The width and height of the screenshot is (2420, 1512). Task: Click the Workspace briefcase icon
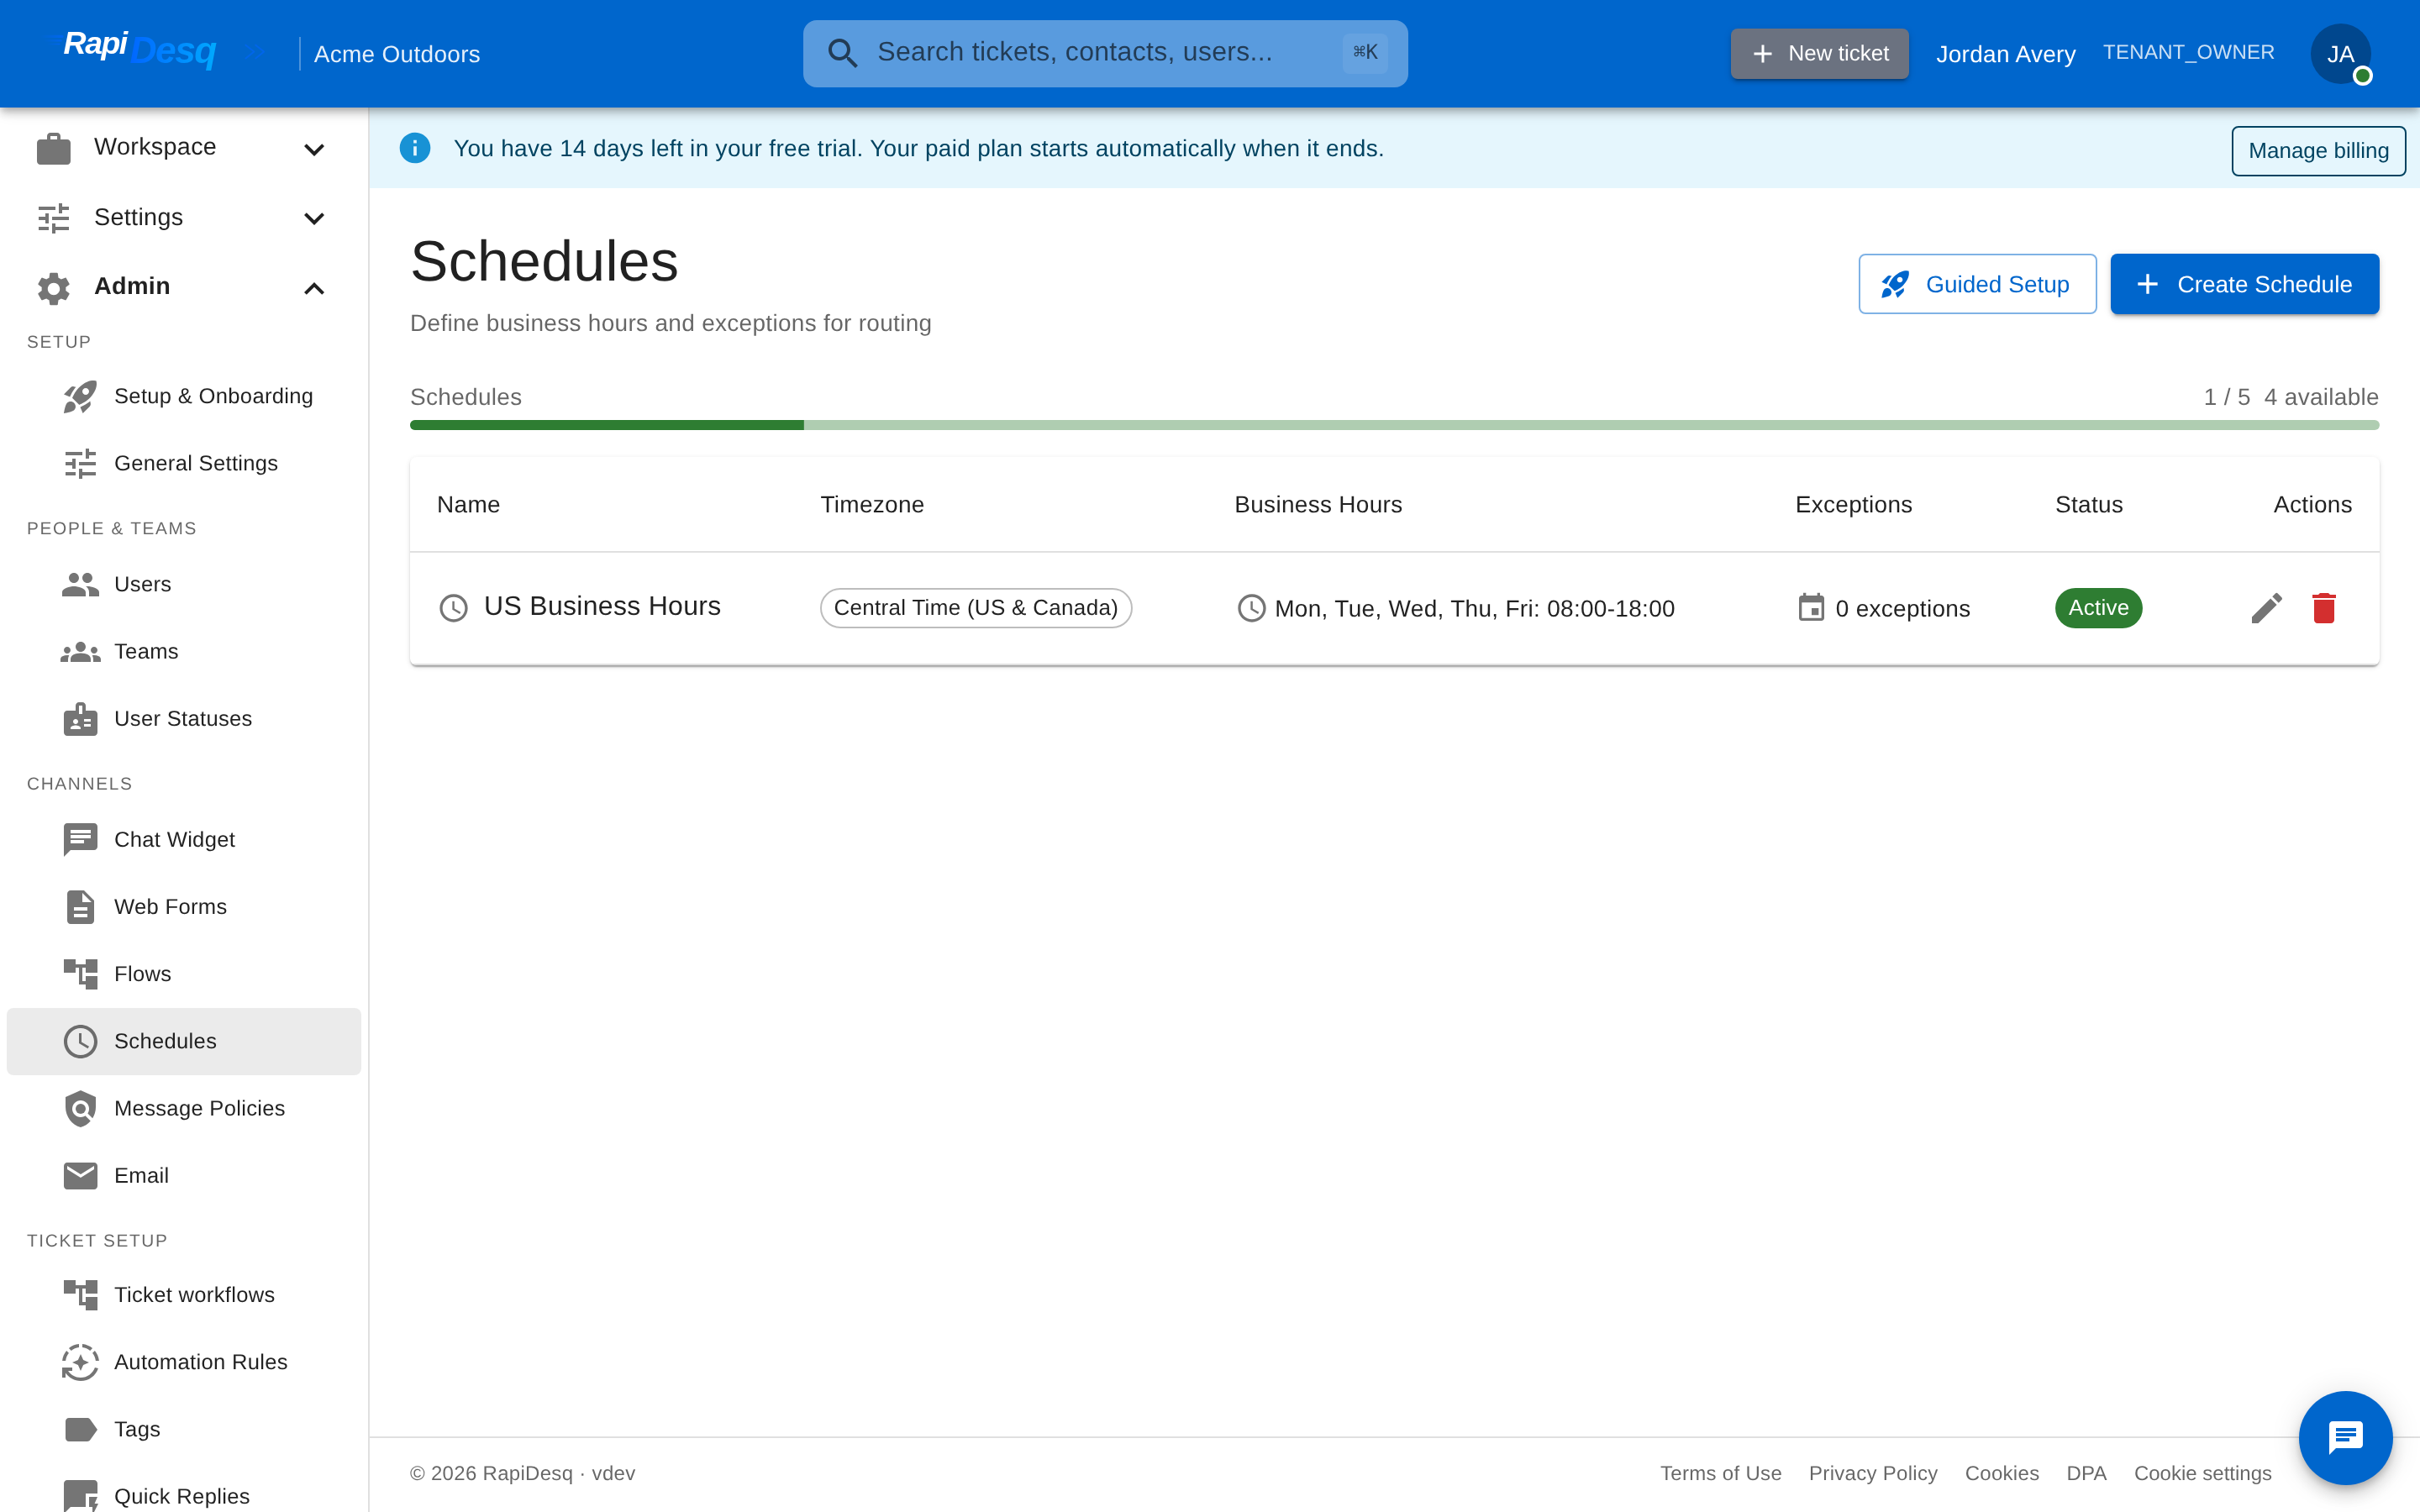point(54,148)
